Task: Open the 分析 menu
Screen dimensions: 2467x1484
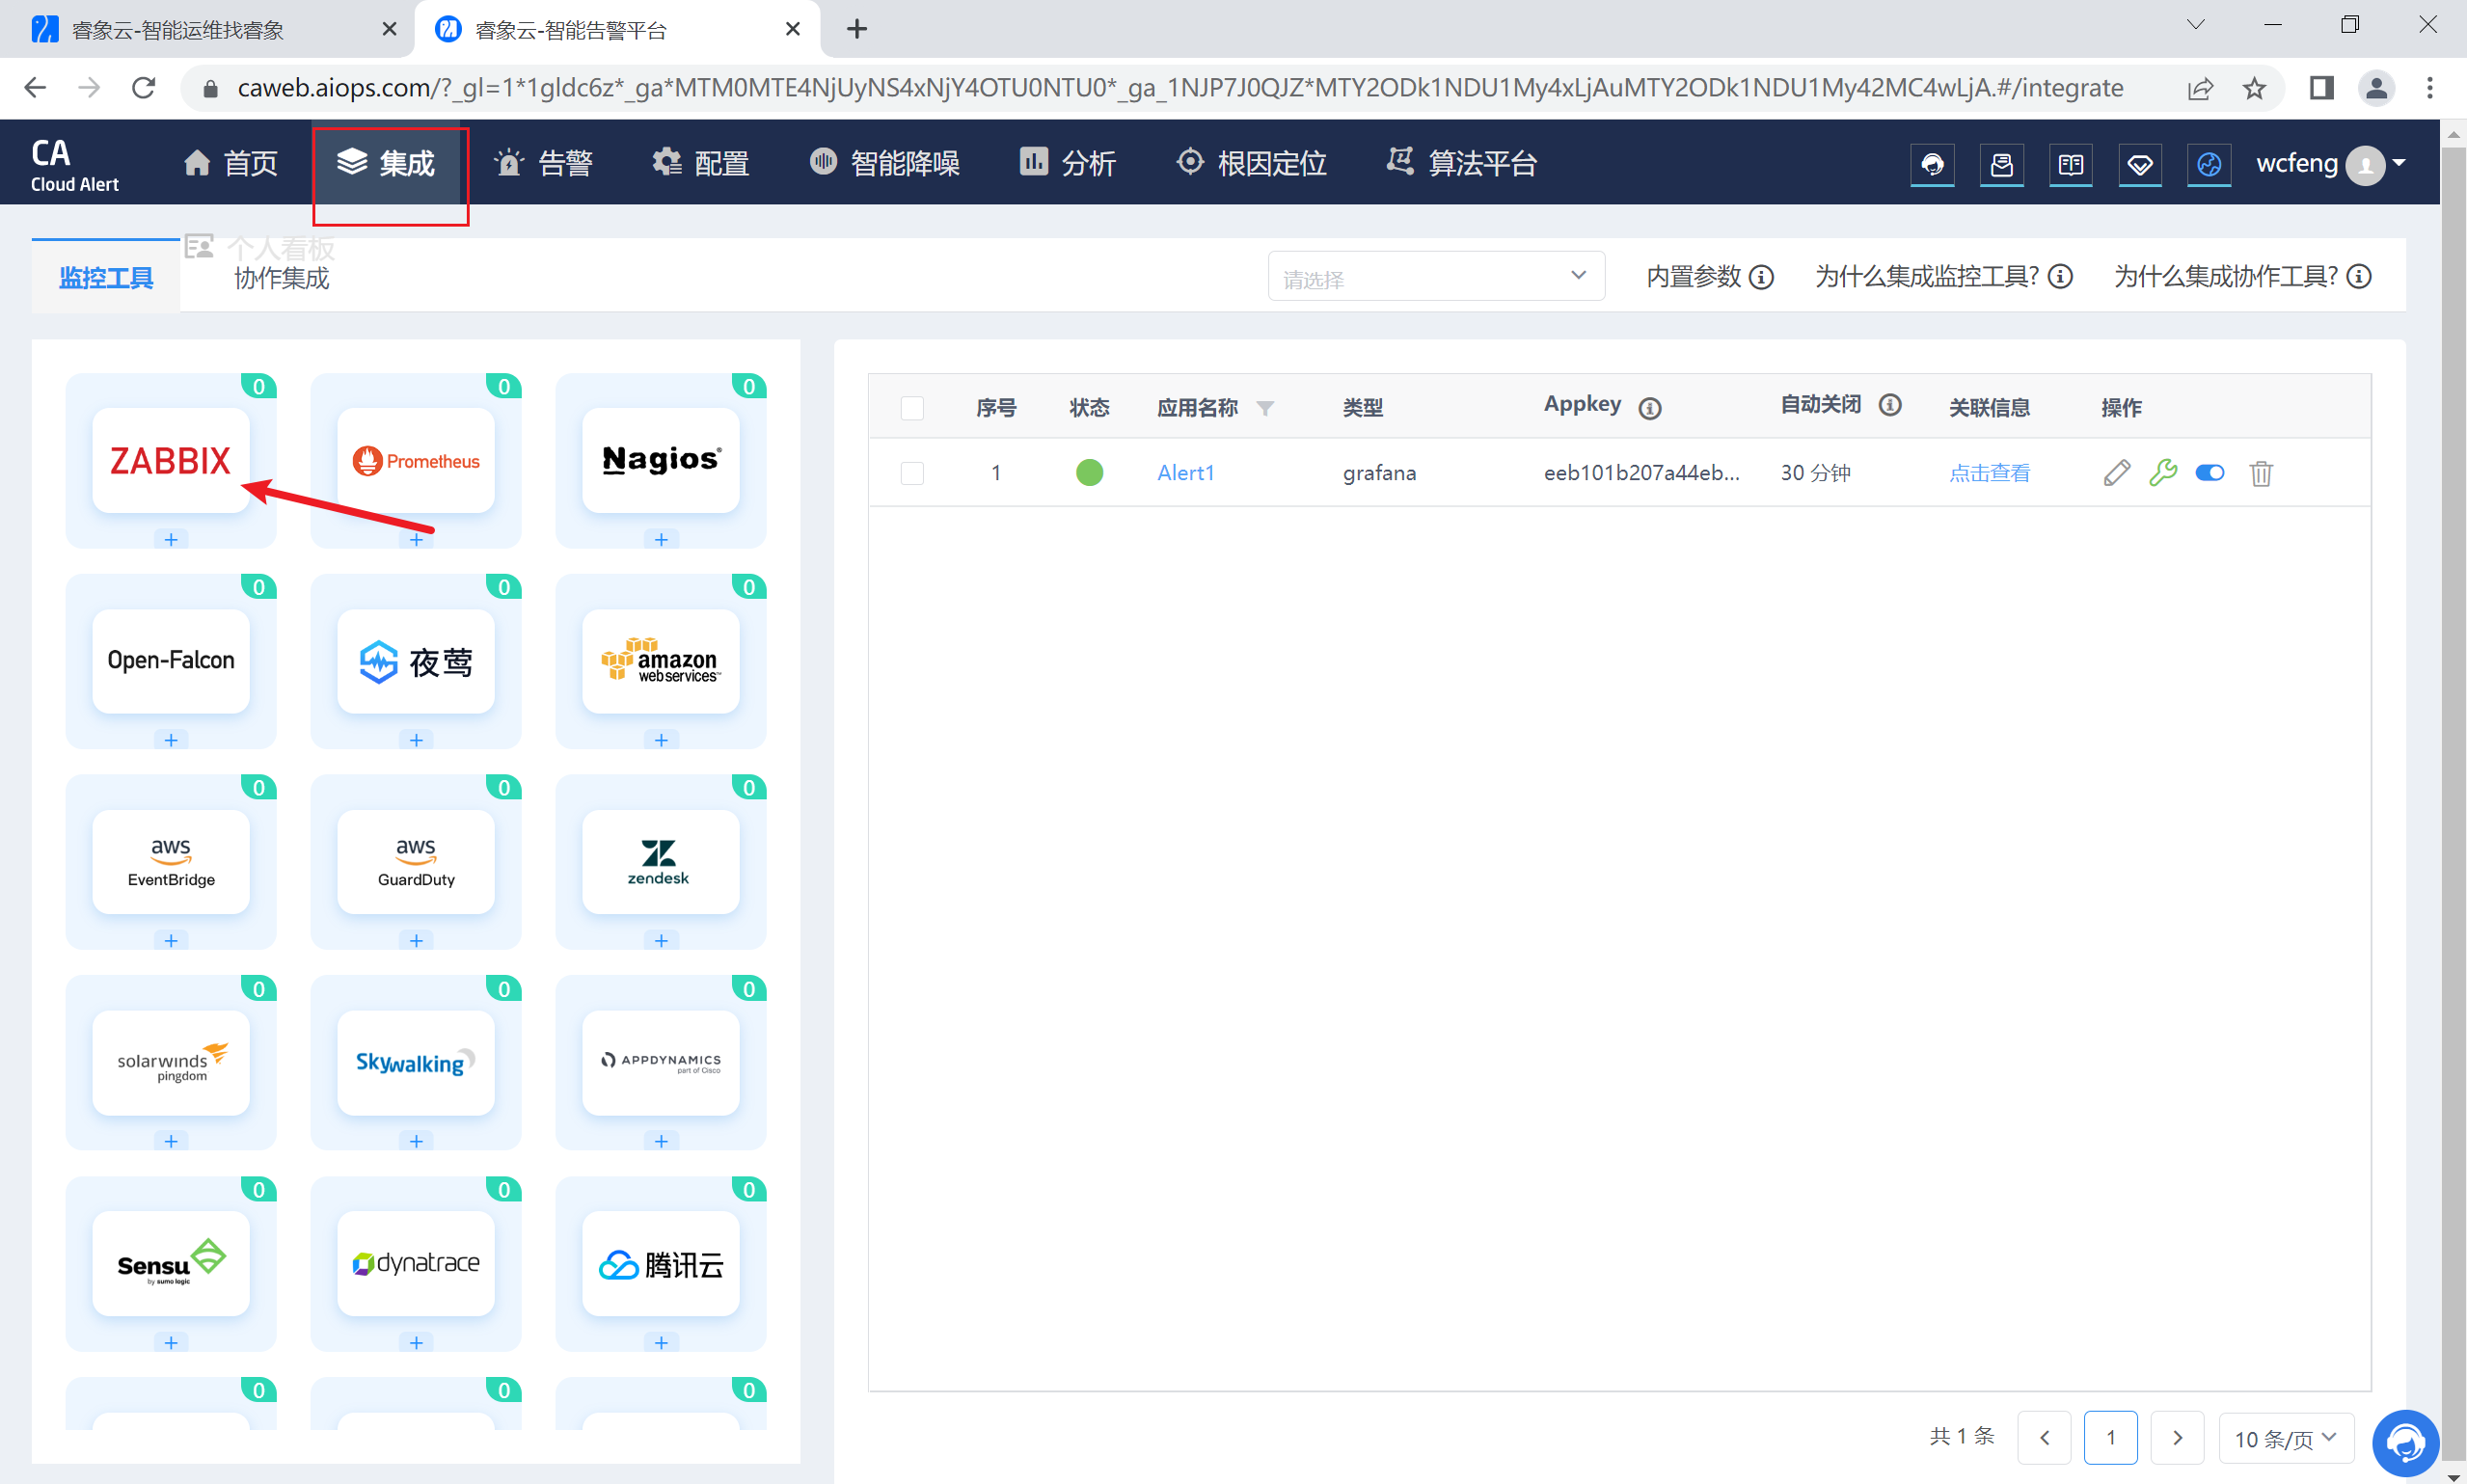Action: (1067, 163)
